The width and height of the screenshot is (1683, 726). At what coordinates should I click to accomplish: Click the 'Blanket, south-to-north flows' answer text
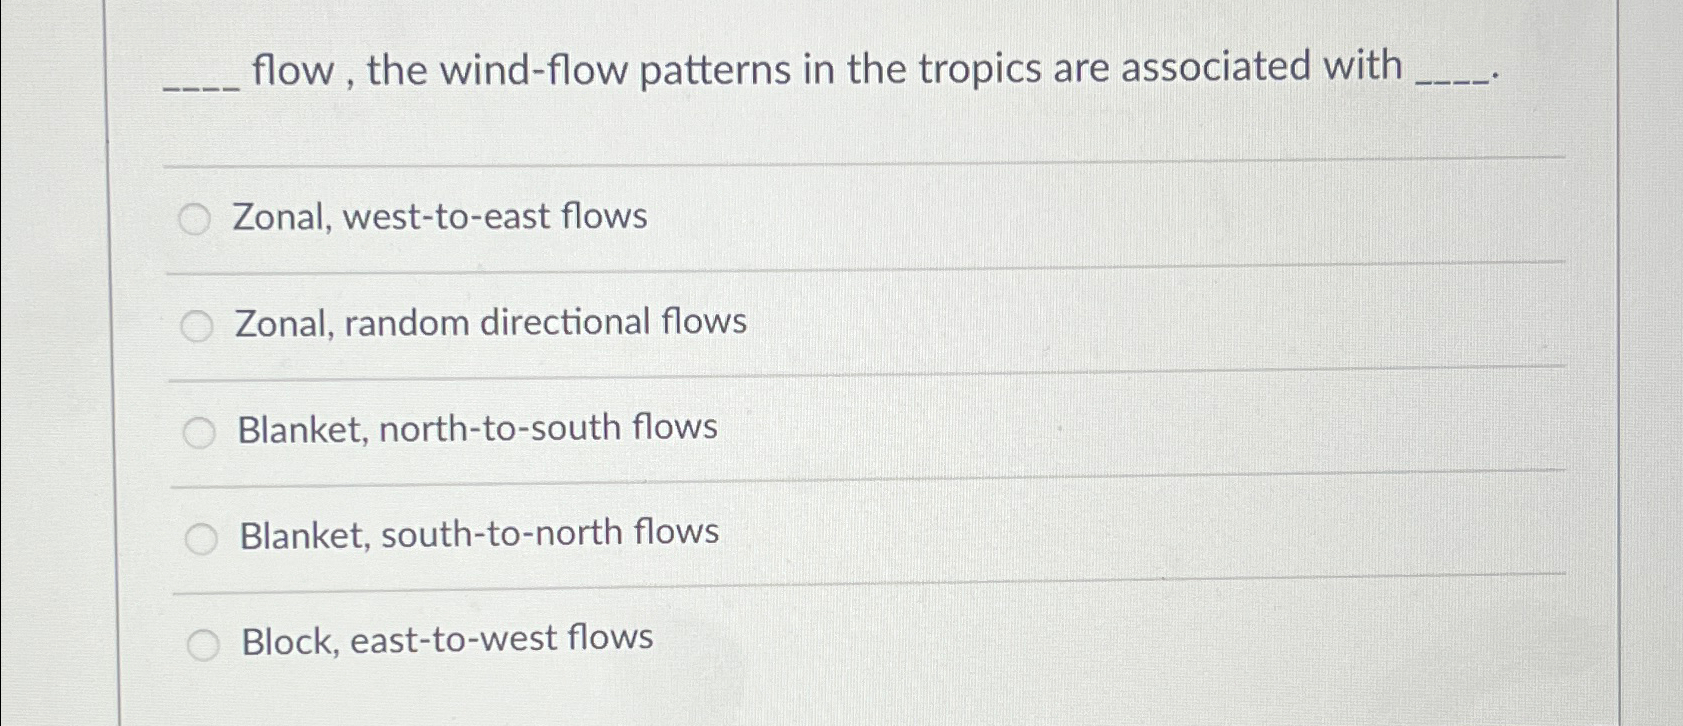pos(478,535)
